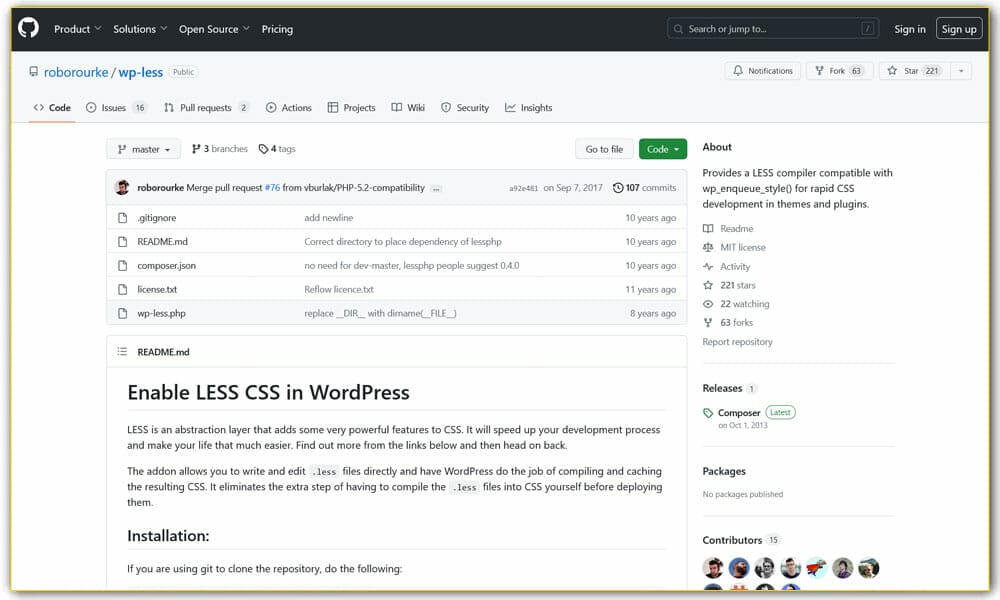The width and height of the screenshot is (1000, 600).
Task: Toggle the commit message ellipsis expander
Action: point(435,186)
